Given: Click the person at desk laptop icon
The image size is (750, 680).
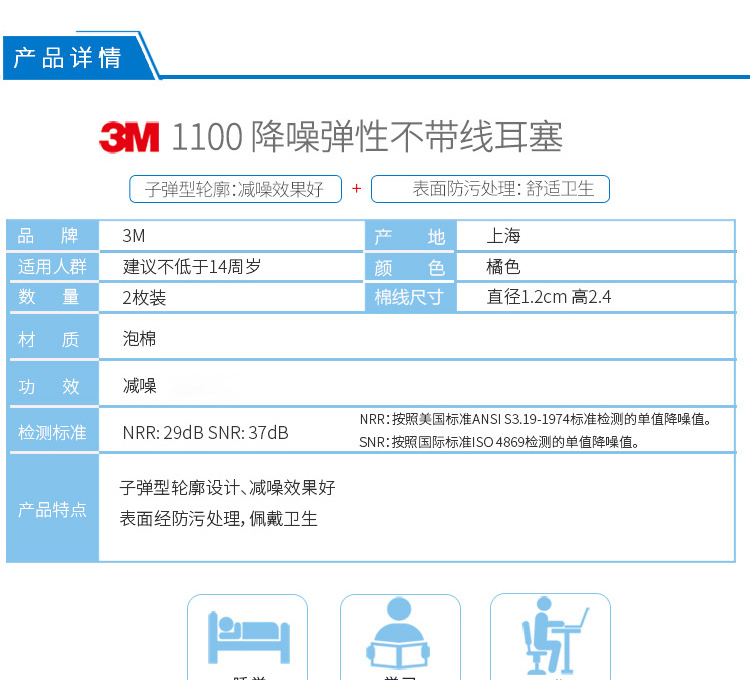Looking at the screenshot, I should tap(554, 635).
